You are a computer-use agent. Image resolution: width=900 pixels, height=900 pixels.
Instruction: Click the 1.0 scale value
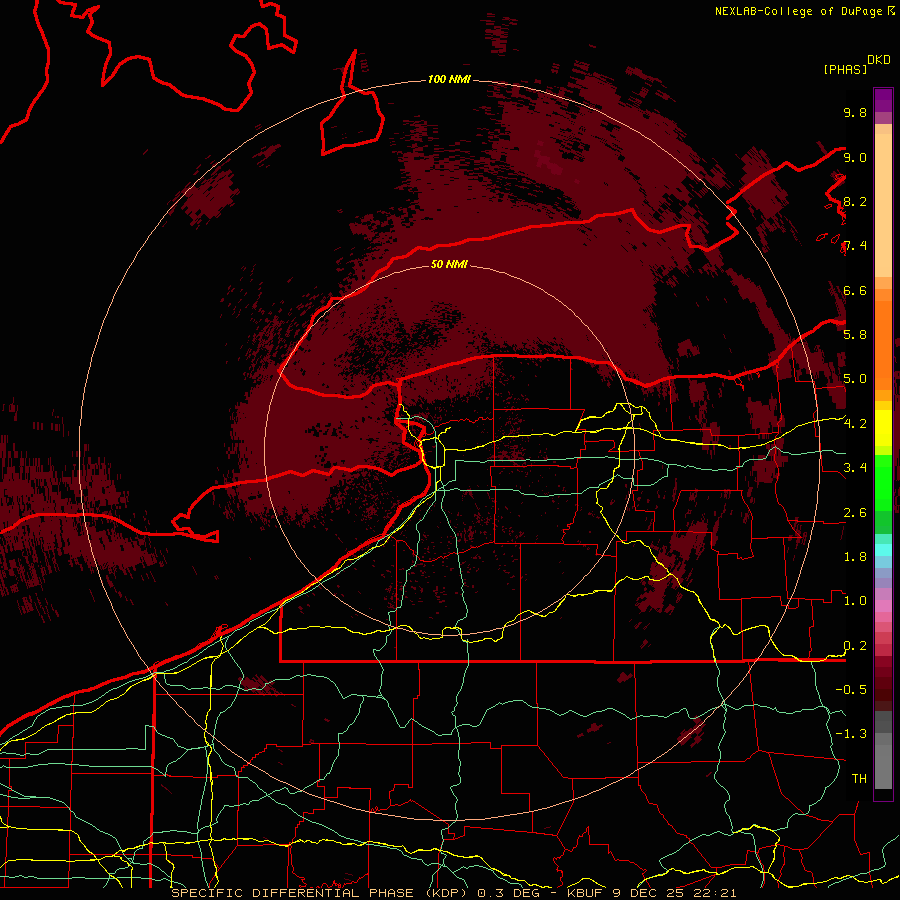click(855, 601)
